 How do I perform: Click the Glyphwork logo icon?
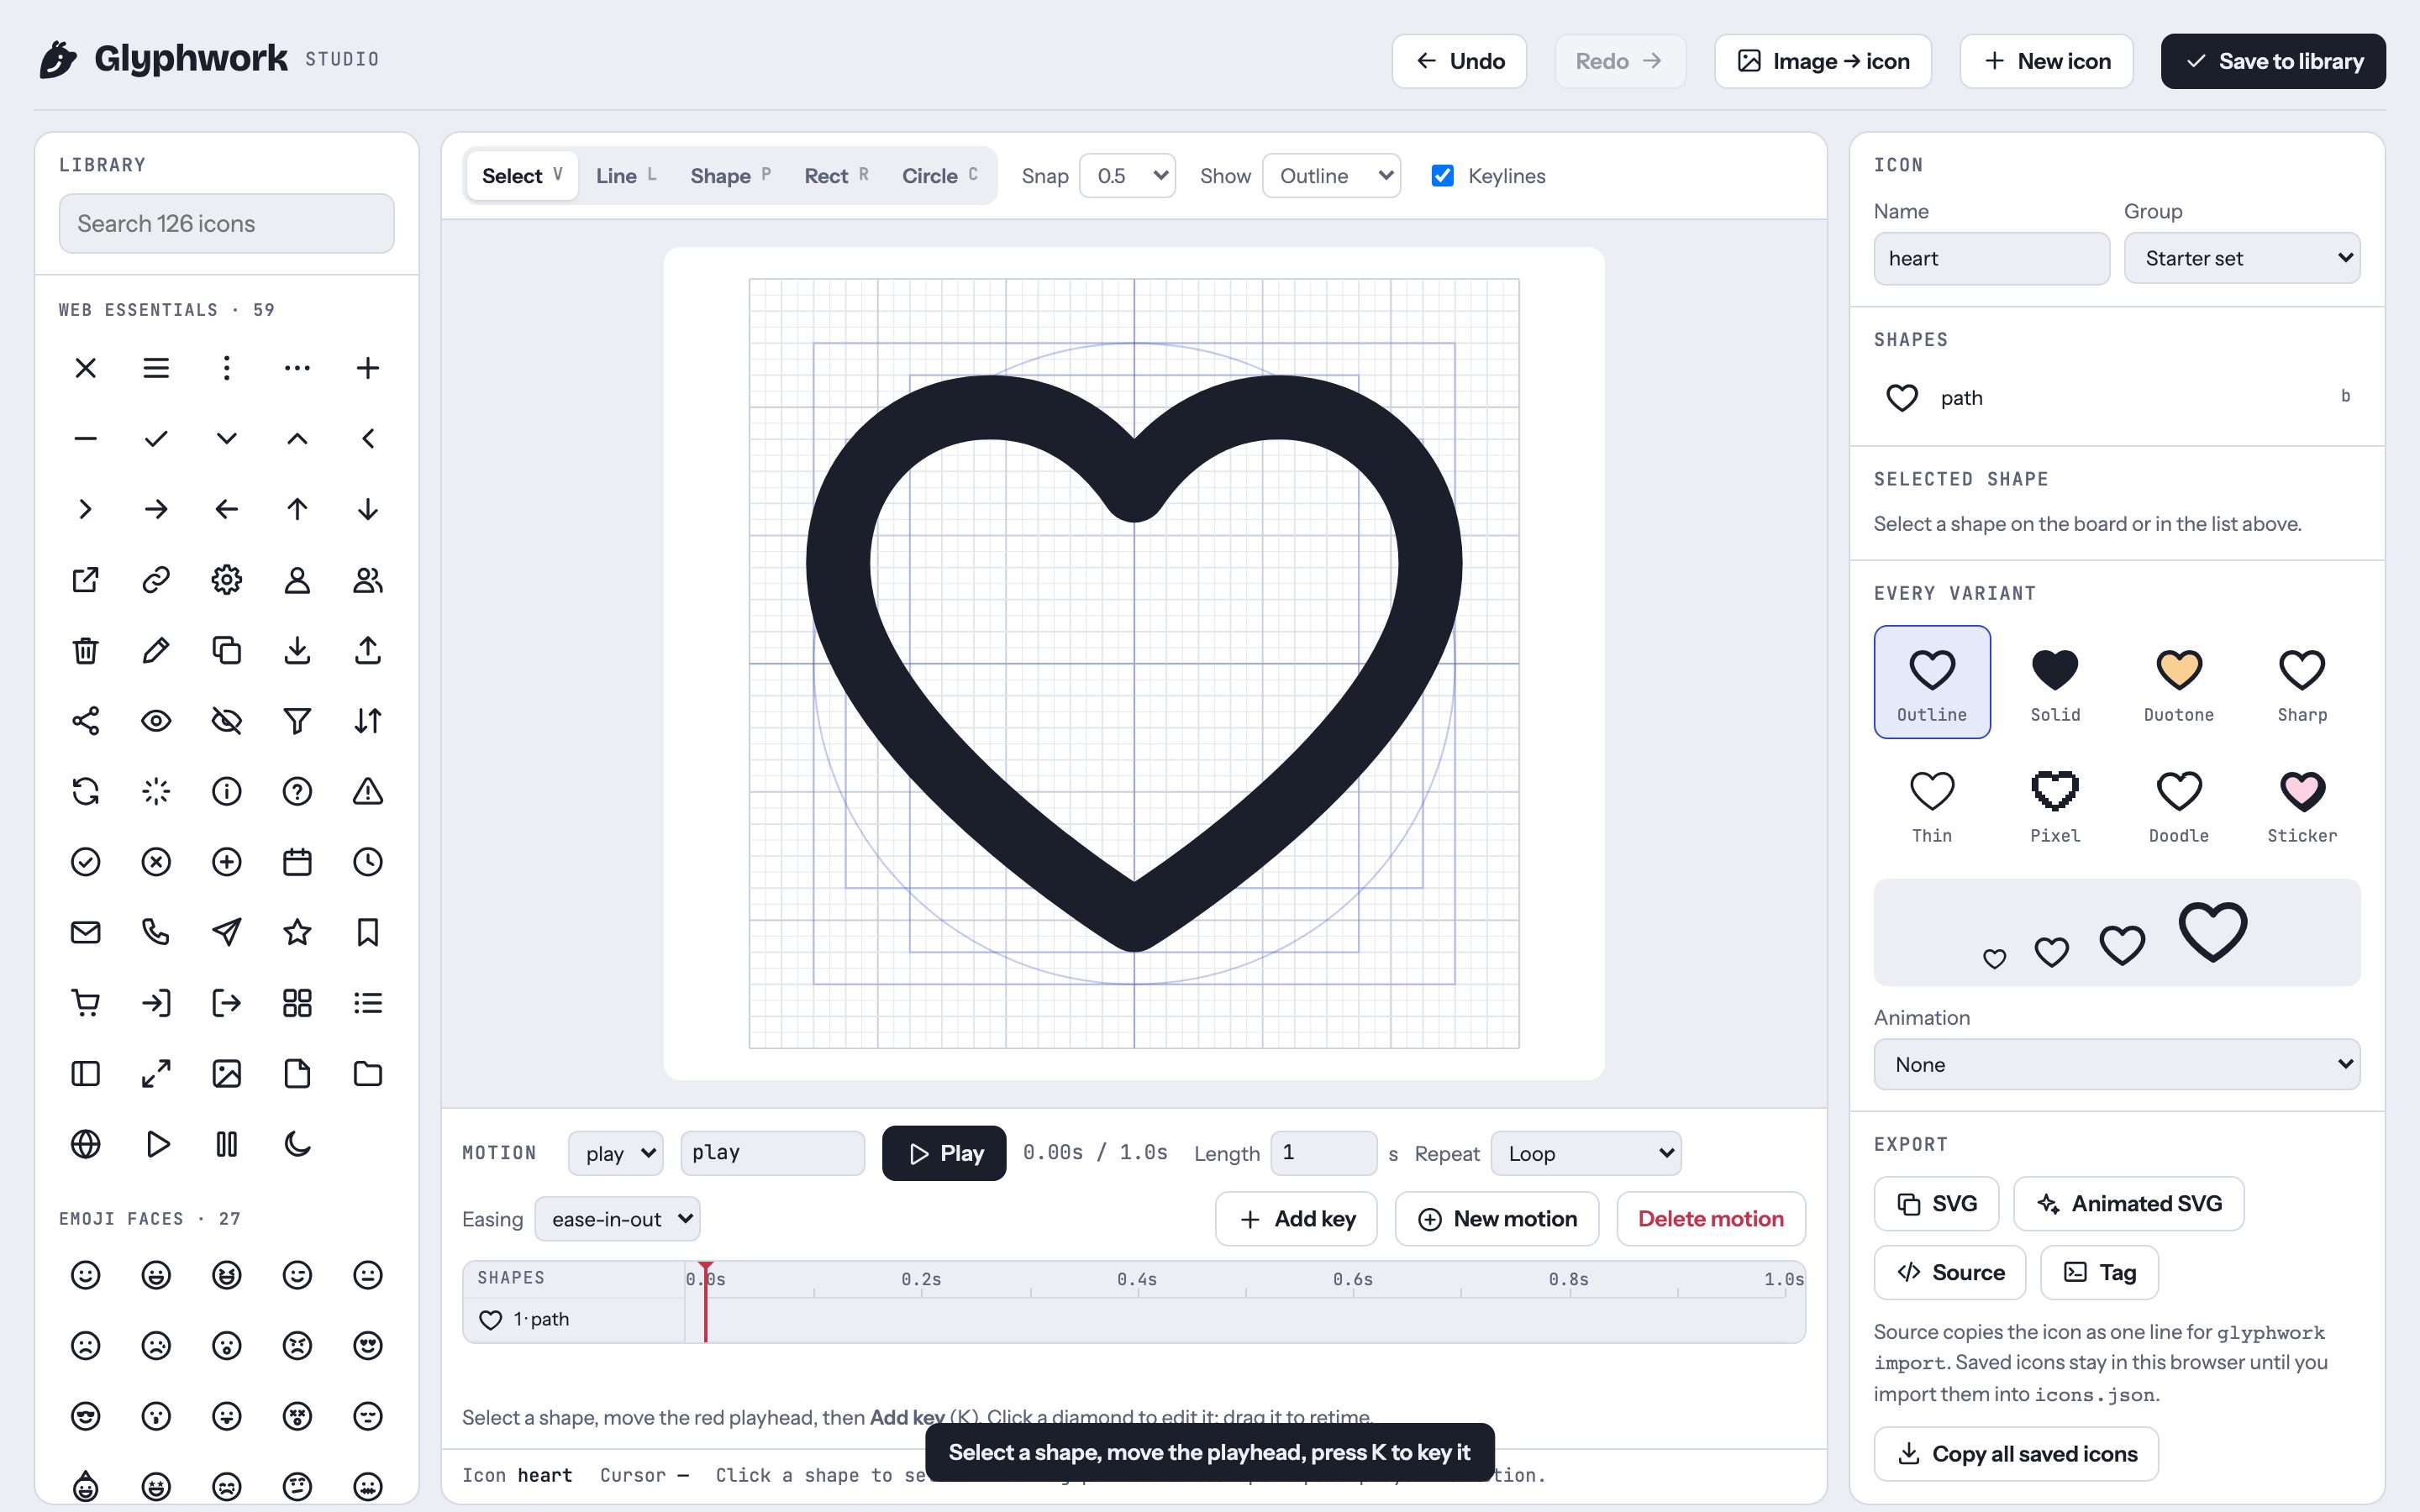click(58, 60)
